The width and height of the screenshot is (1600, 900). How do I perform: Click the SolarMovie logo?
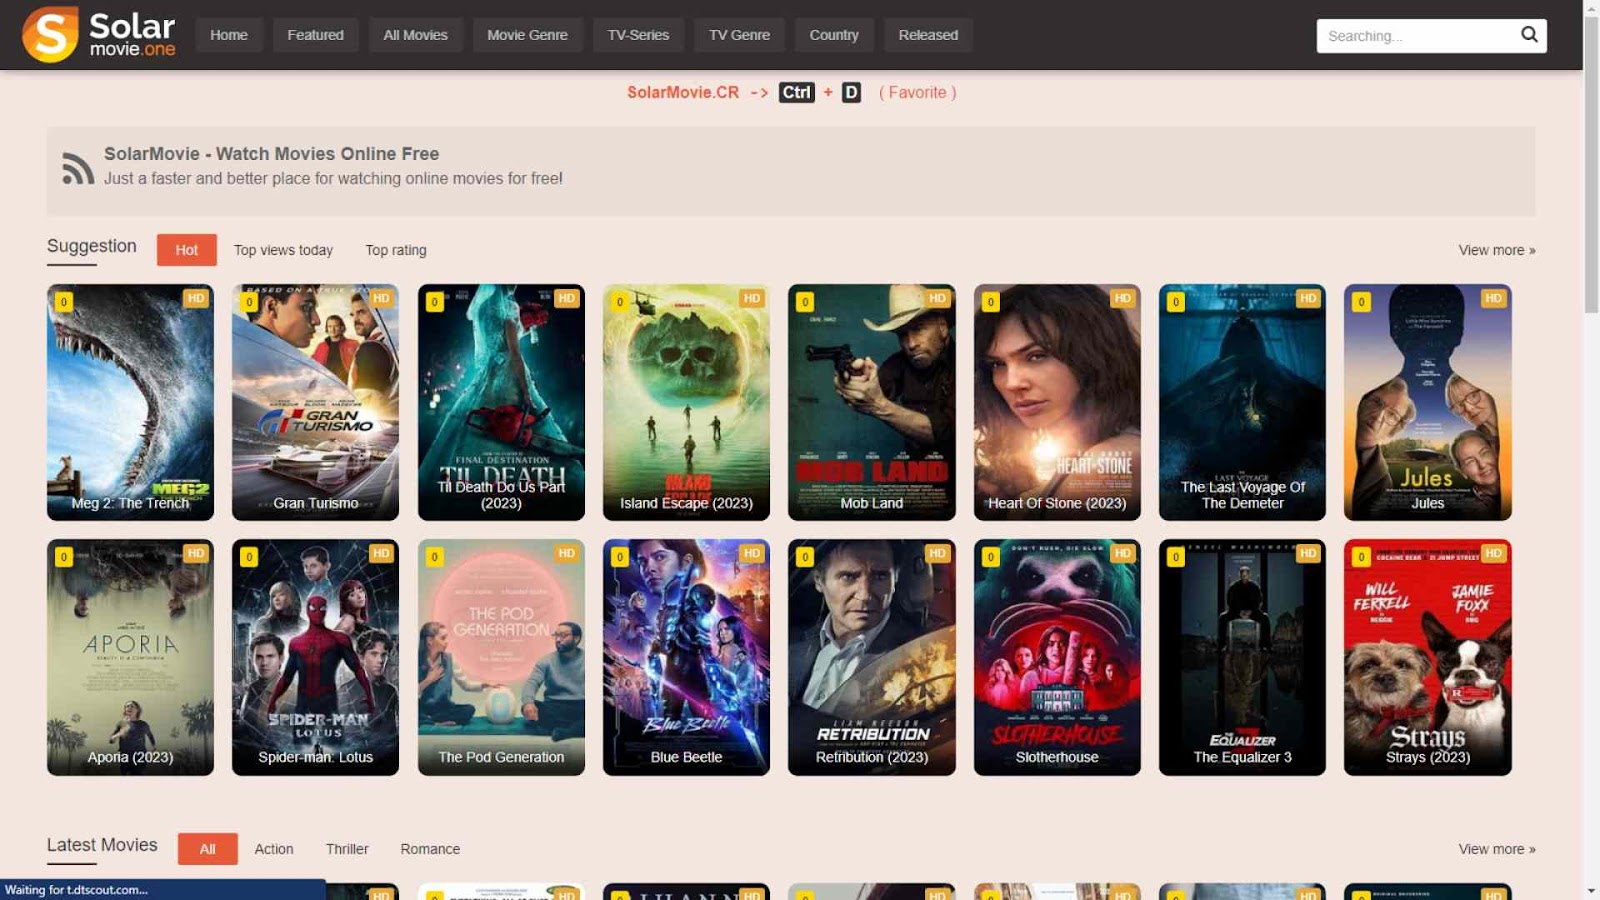click(x=99, y=35)
